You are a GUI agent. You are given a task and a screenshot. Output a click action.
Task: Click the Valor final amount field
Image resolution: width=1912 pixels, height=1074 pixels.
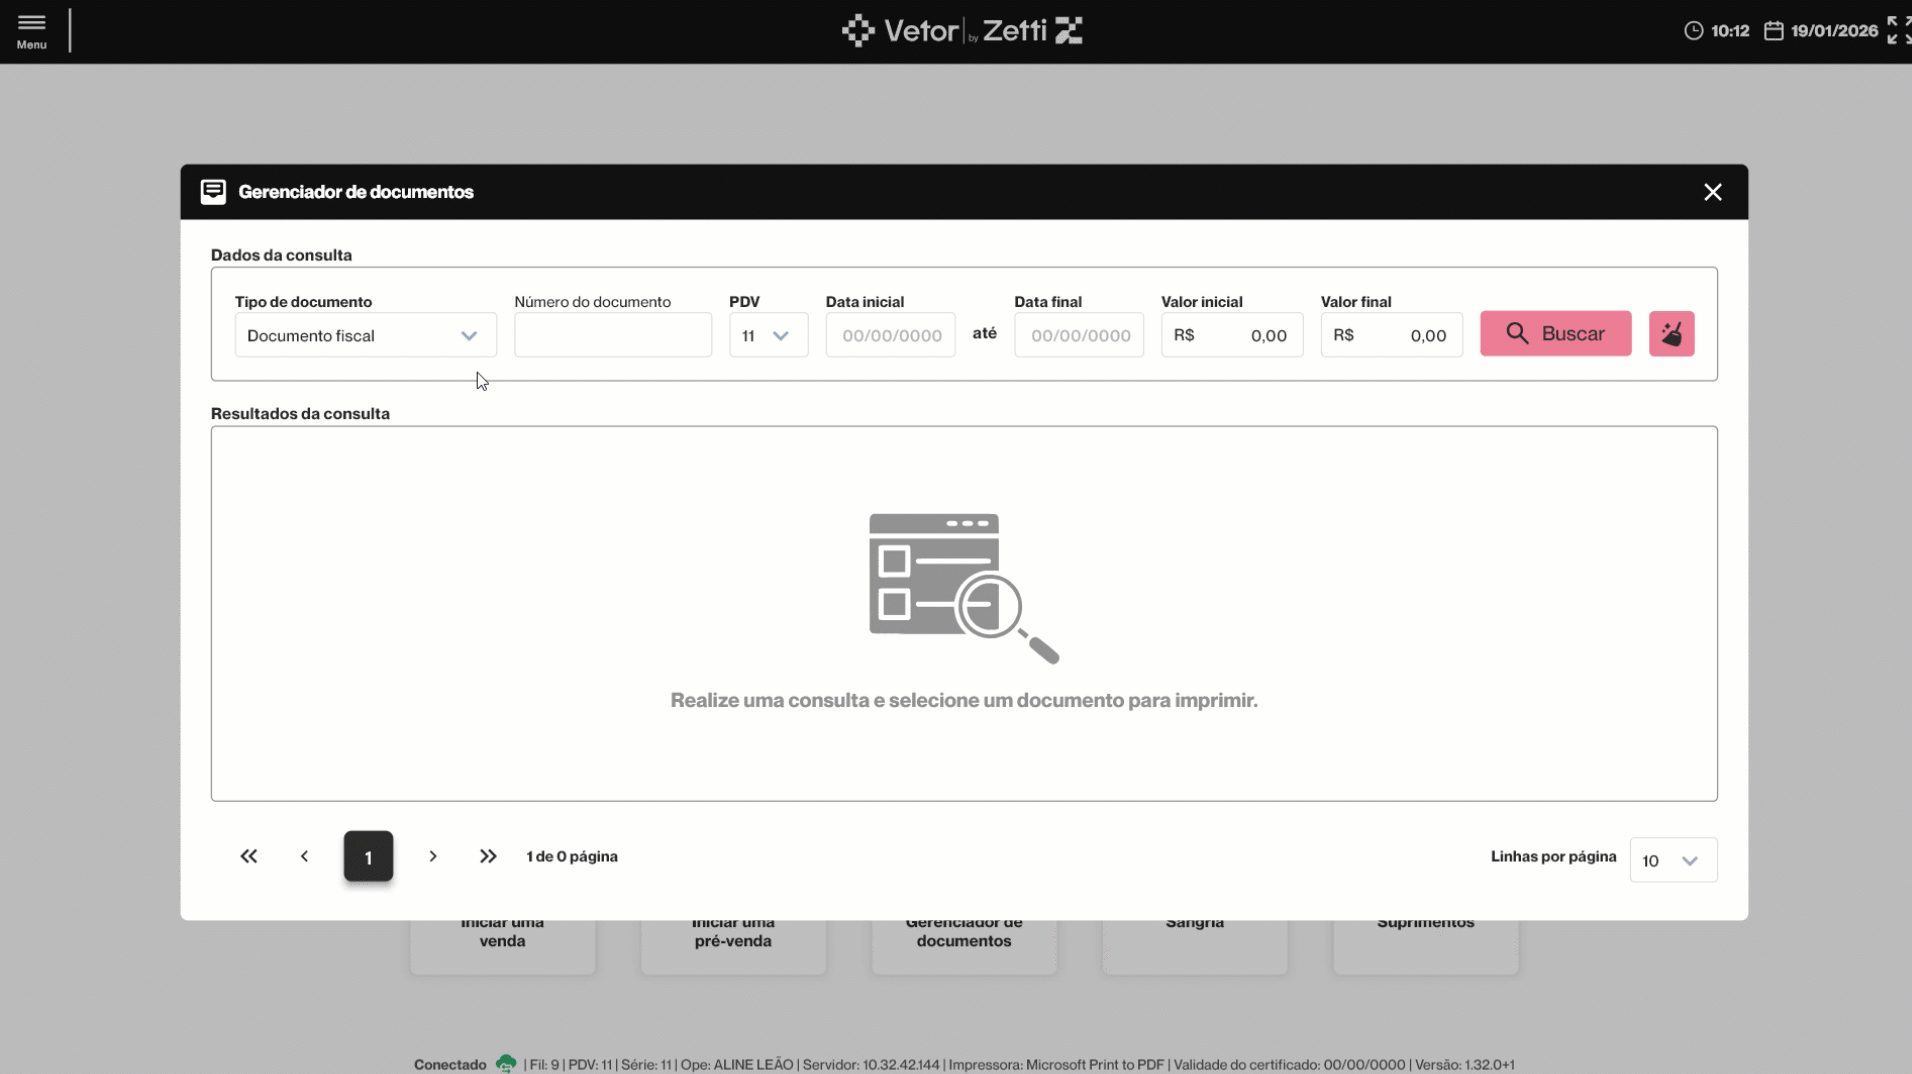click(x=1391, y=335)
